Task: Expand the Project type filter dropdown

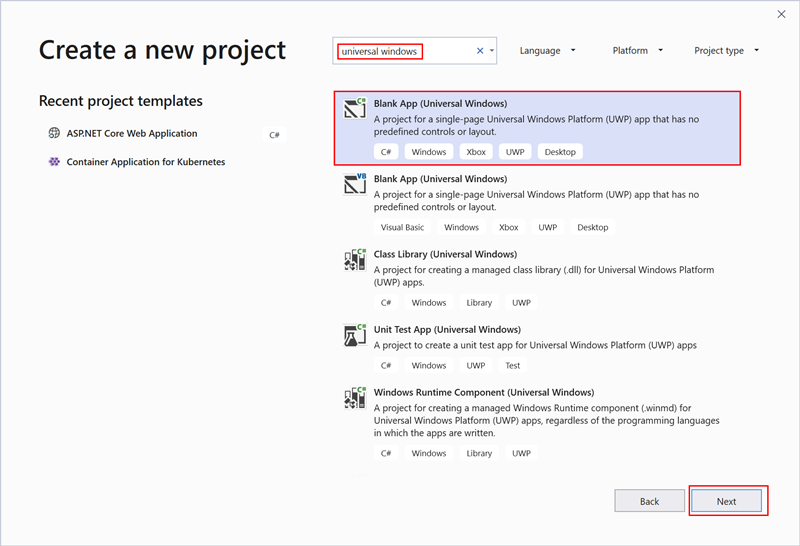Action: pyautogui.click(x=726, y=50)
